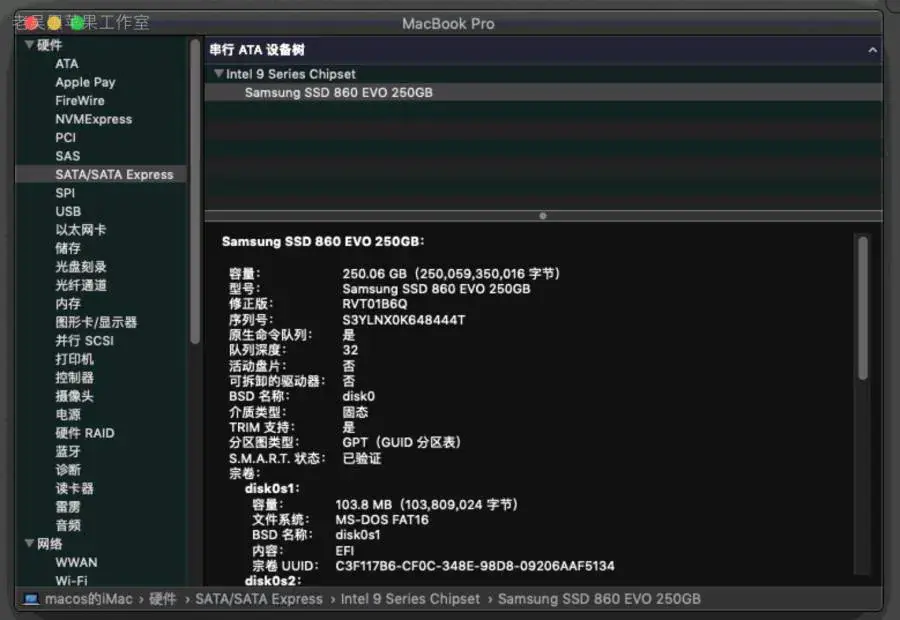Image resolution: width=900 pixels, height=620 pixels.
Task: Click macos的iMac in the path bar
Action: (x=88, y=599)
